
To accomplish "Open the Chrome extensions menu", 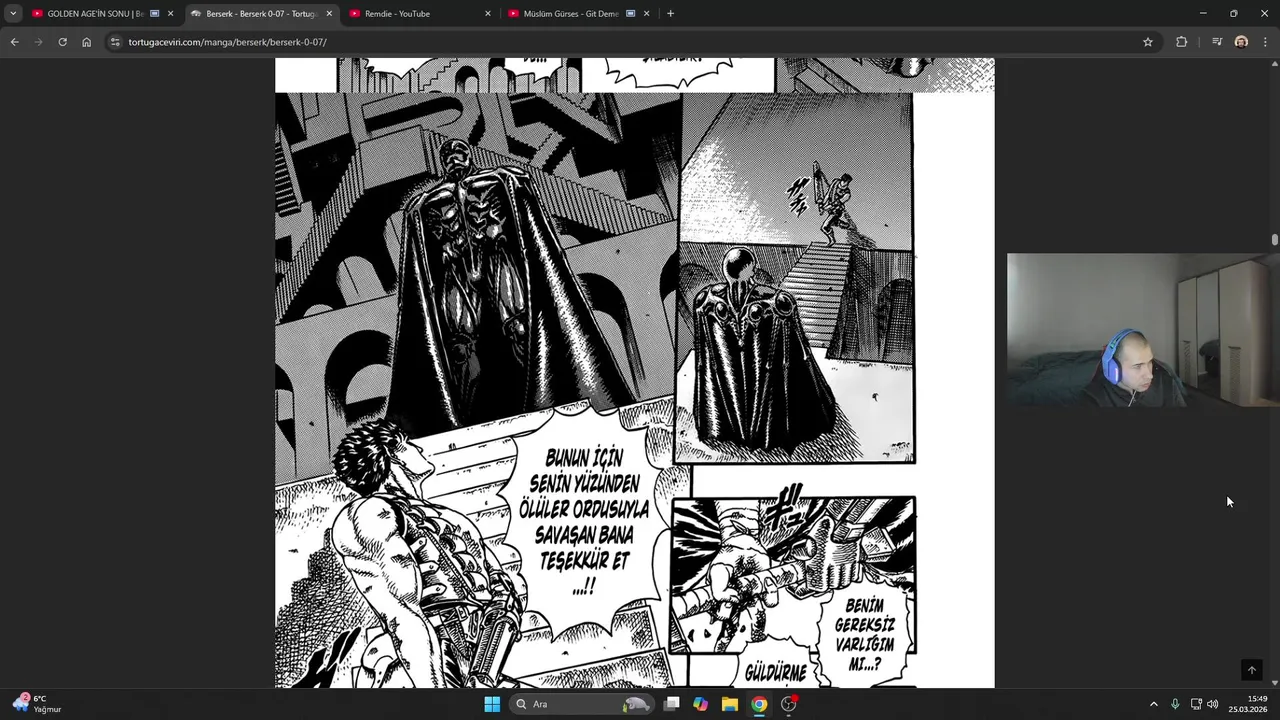I will pyautogui.click(x=1182, y=42).
